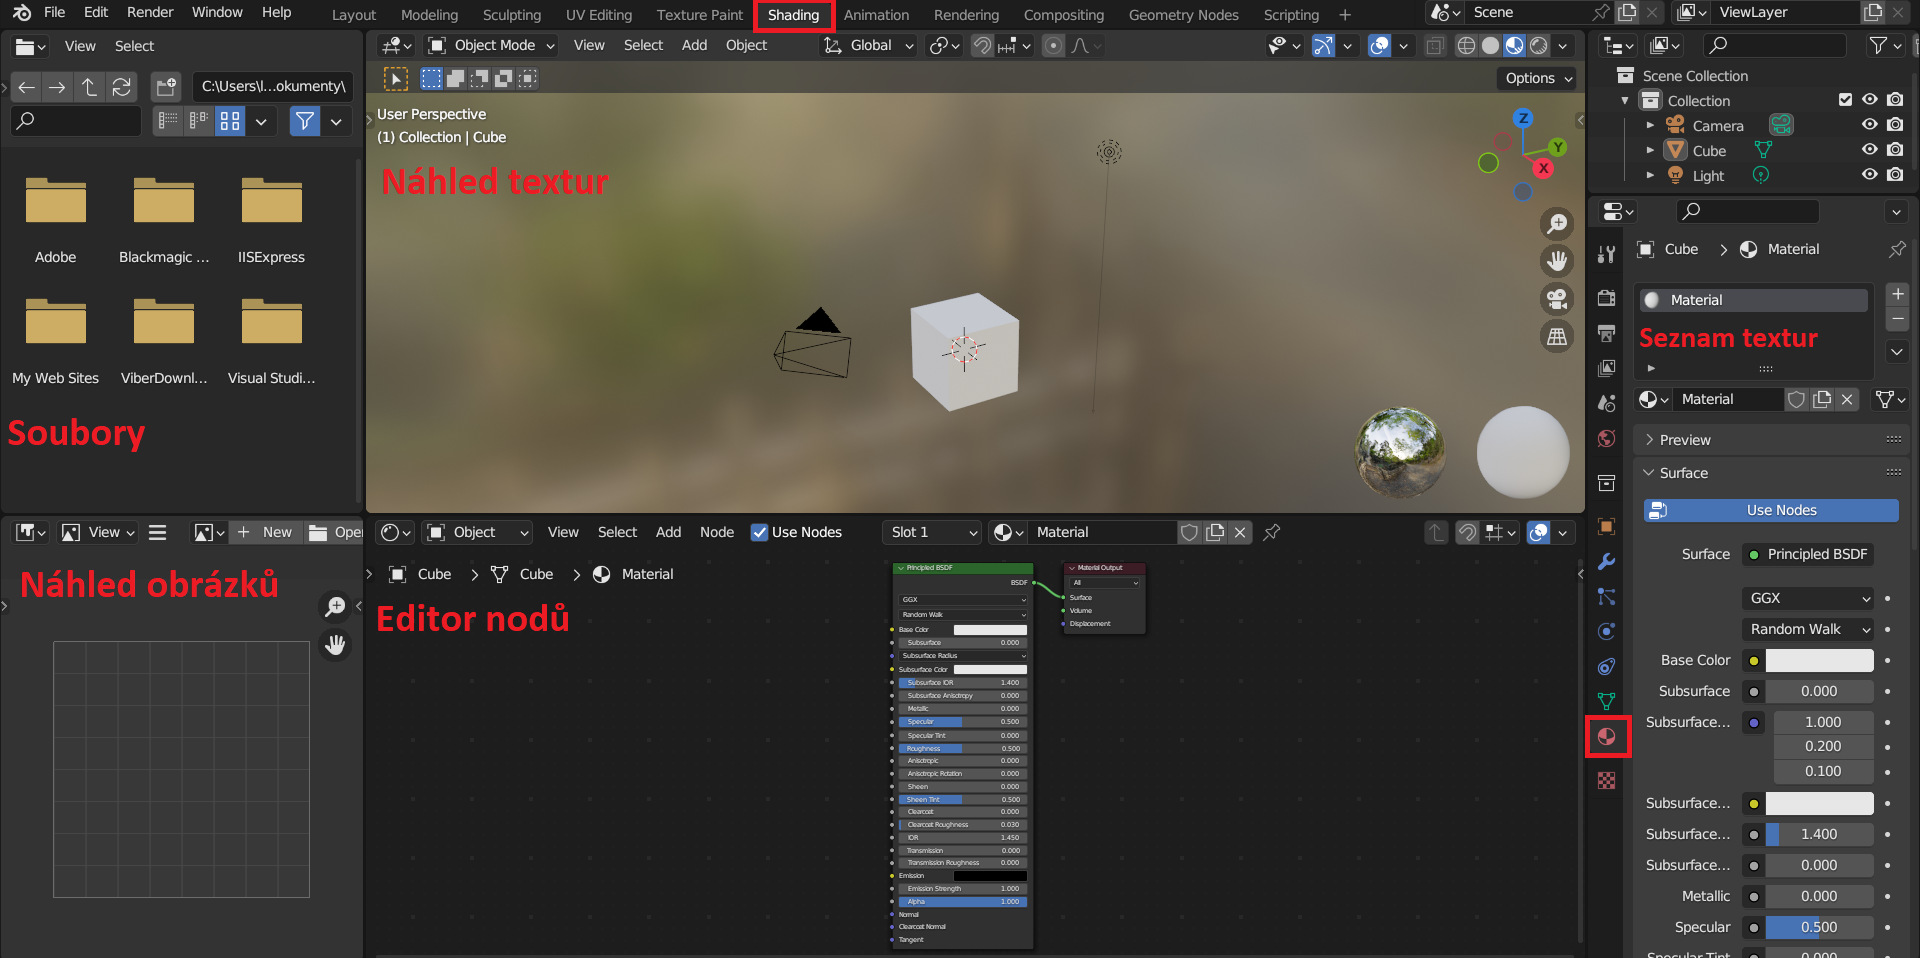Switch to the UV Editing workspace tab
This screenshot has height=958, width=1920.
599,15
